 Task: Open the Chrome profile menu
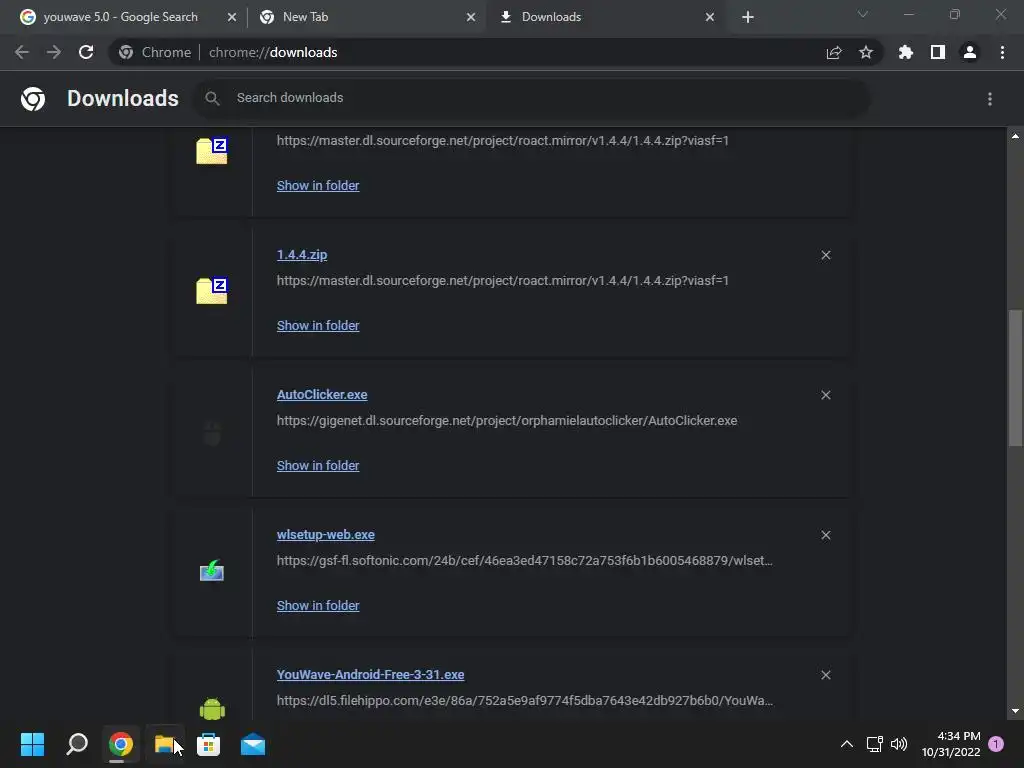970,52
